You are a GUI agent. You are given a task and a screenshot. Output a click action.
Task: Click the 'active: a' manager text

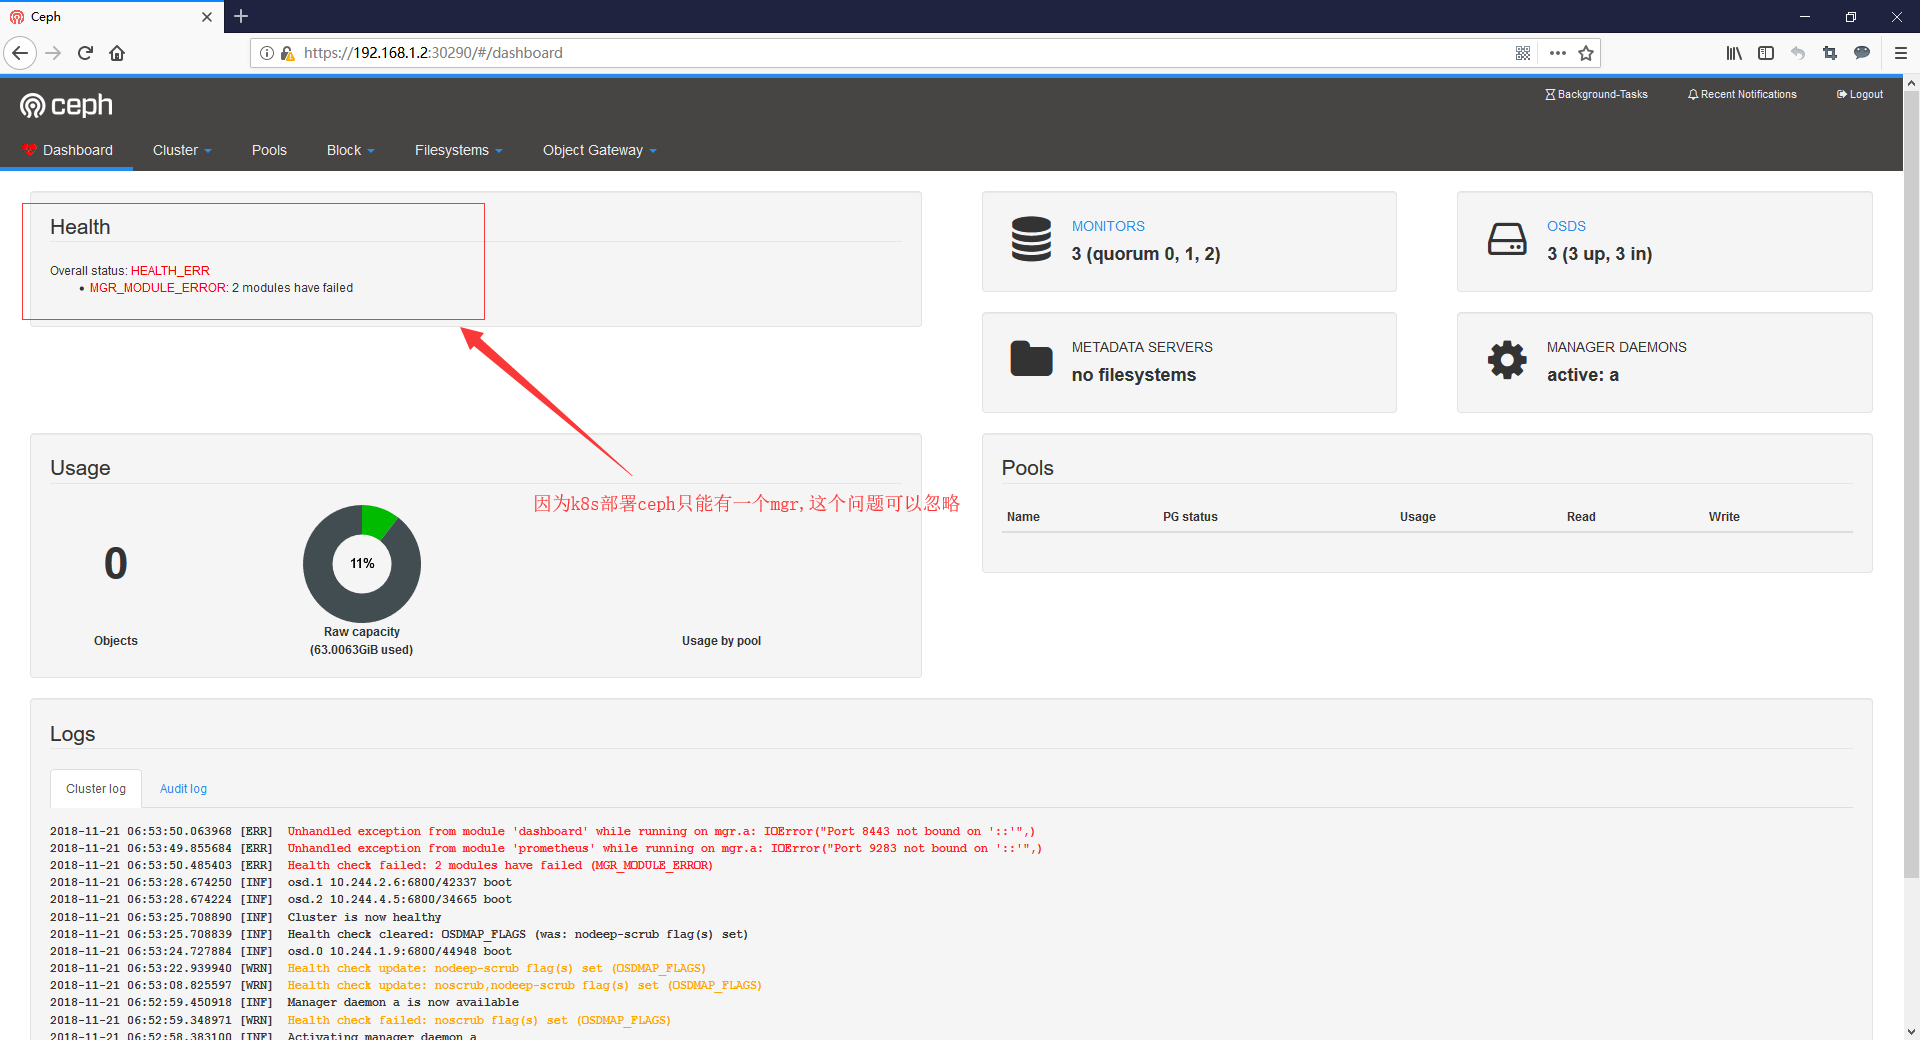pos(1583,375)
